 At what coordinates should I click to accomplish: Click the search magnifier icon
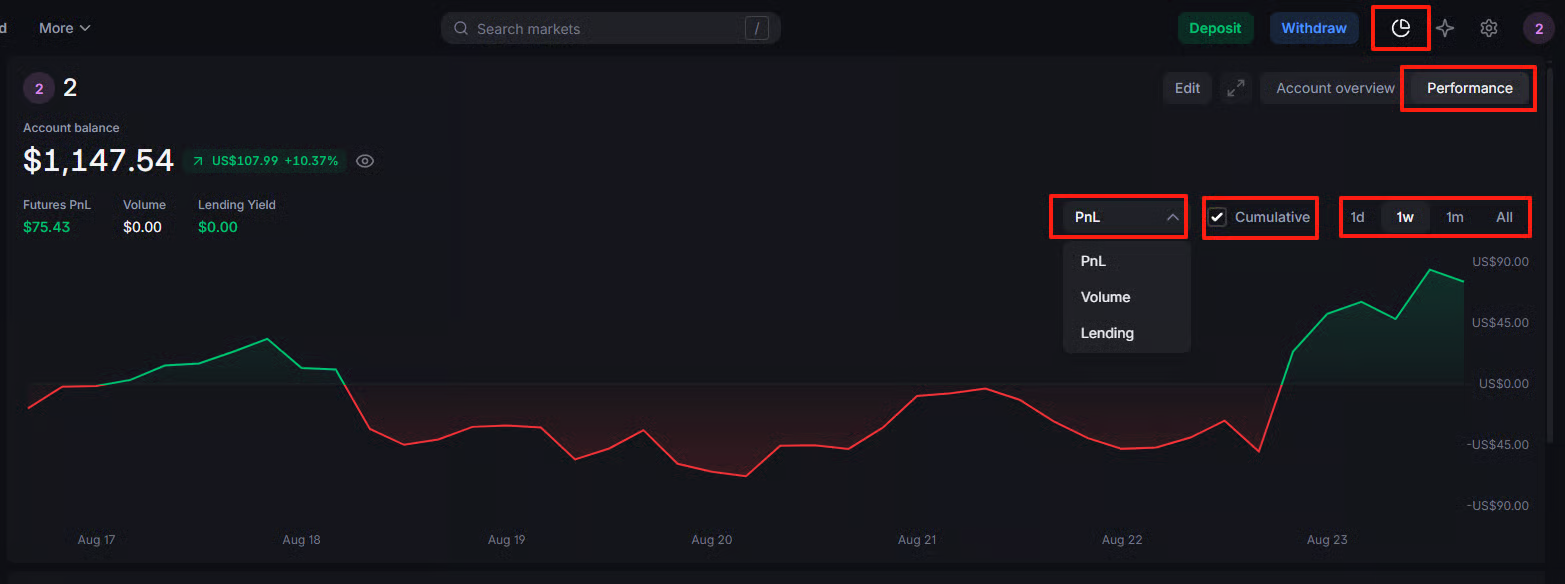coord(461,29)
